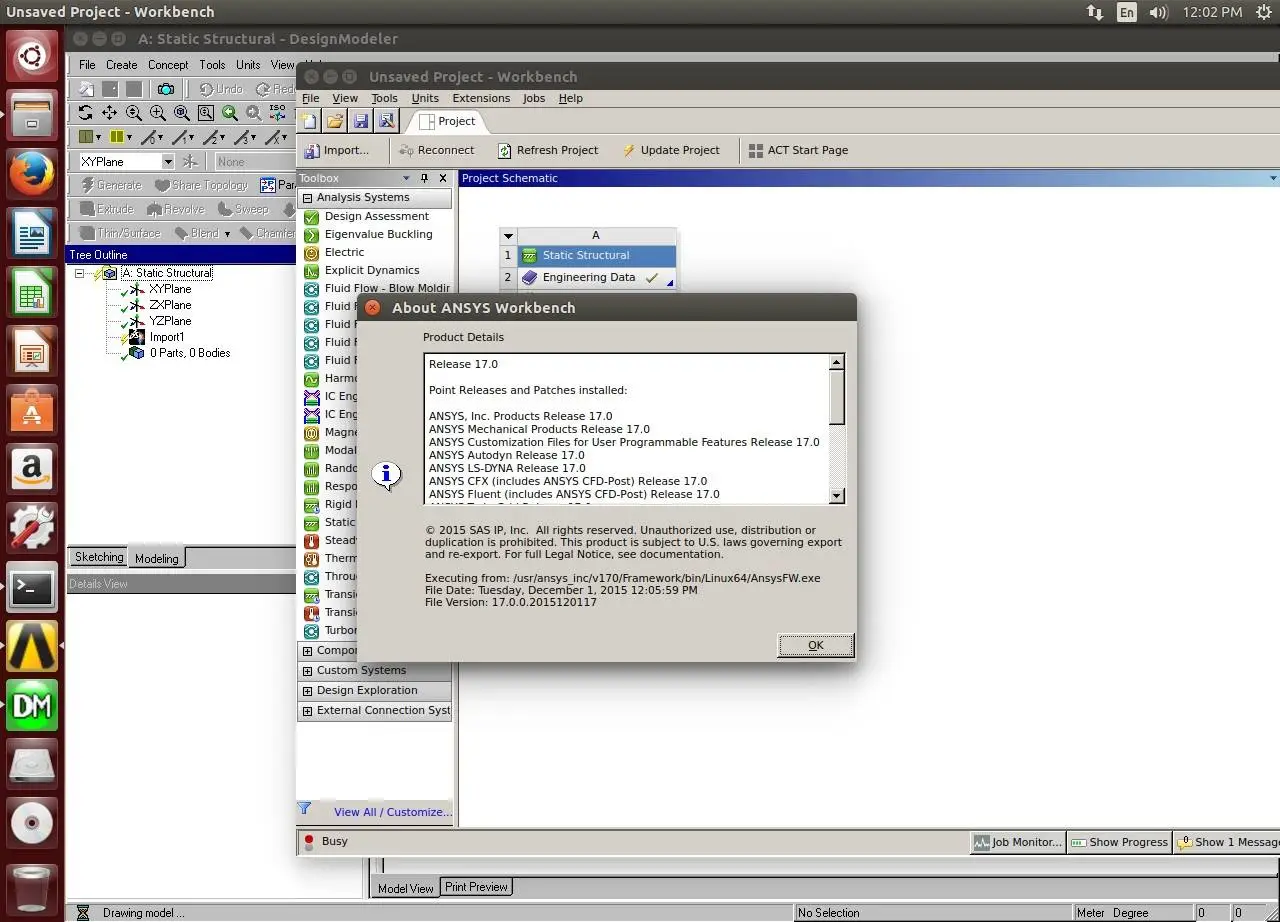Select the YZPlane item in Tree Outline

(170, 321)
